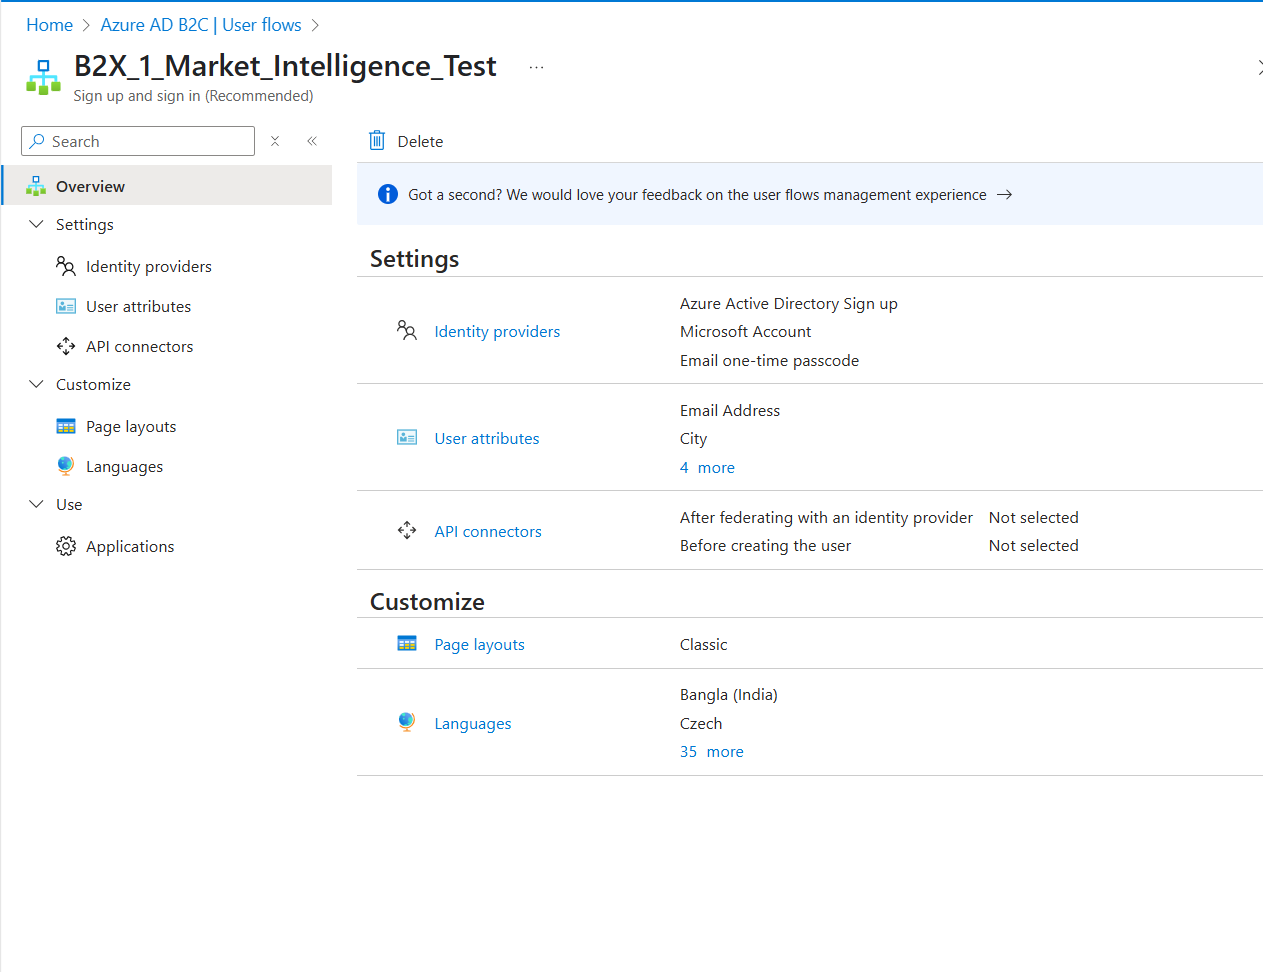Go to Home in the breadcrumb
Image resolution: width=1263 pixels, height=972 pixels.
point(49,25)
